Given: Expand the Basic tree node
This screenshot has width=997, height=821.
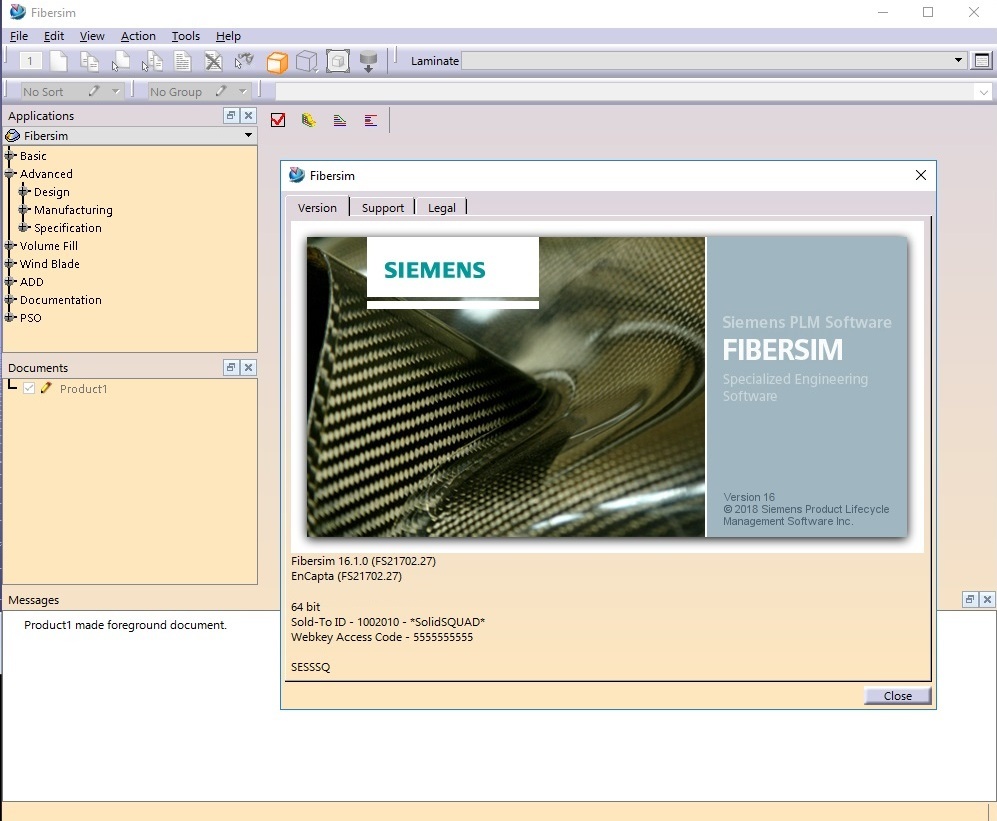Looking at the screenshot, I should 10,156.
